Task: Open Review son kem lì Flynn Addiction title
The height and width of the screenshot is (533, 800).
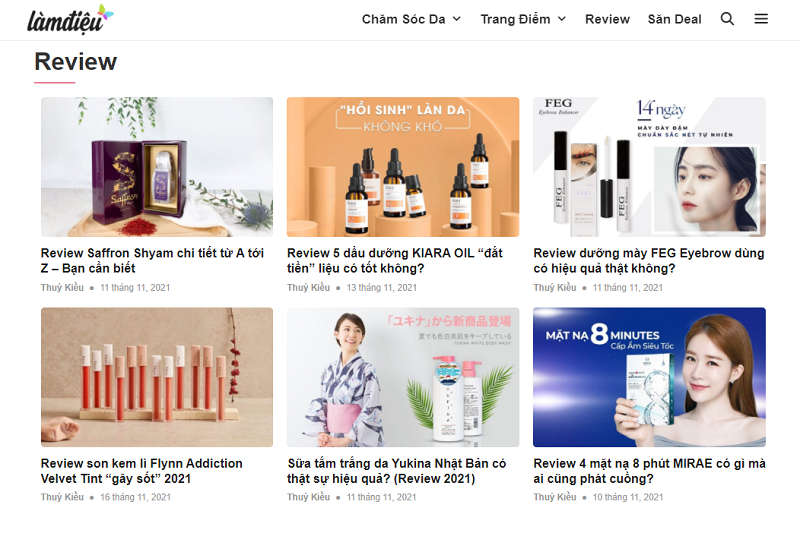Action: [141, 471]
